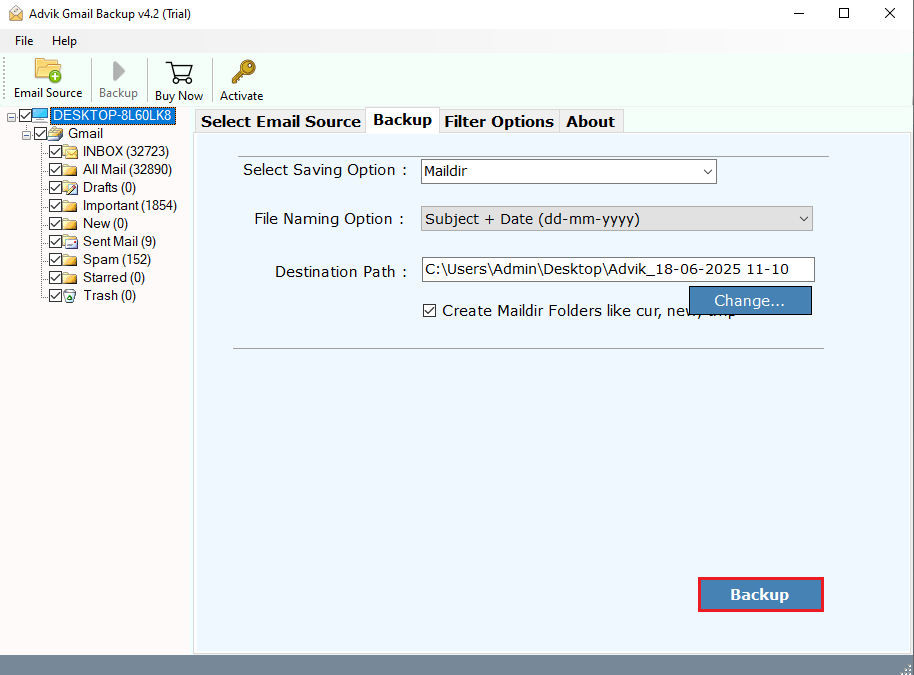Click the Destination Path text field
This screenshot has width=914, height=675.
[618, 269]
